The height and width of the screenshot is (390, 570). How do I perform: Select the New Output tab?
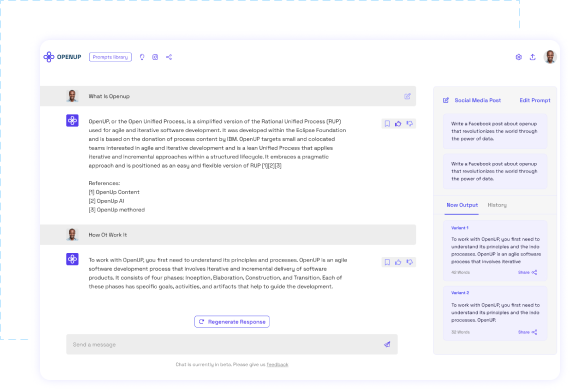[x=462, y=205]
